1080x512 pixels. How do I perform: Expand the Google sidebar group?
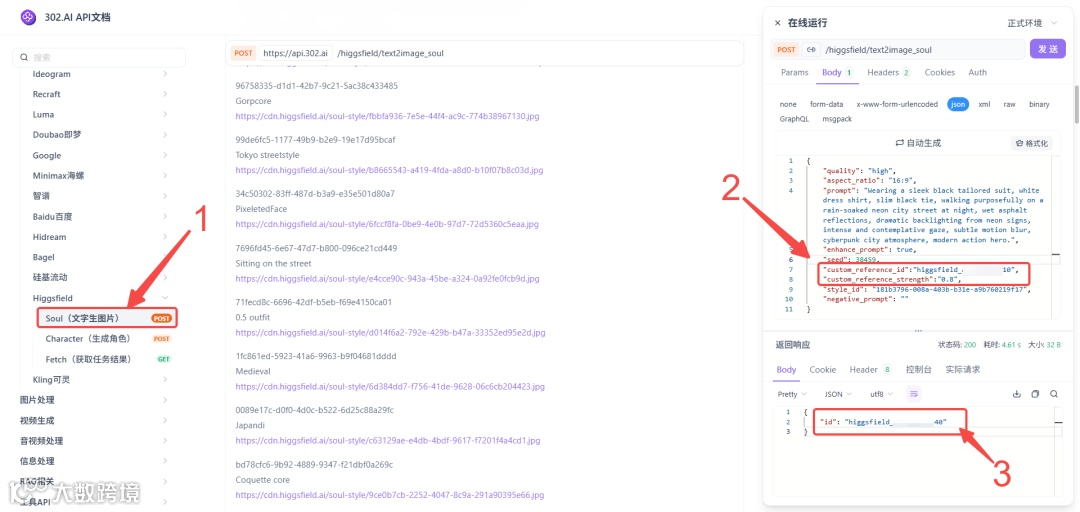point(98,155)
